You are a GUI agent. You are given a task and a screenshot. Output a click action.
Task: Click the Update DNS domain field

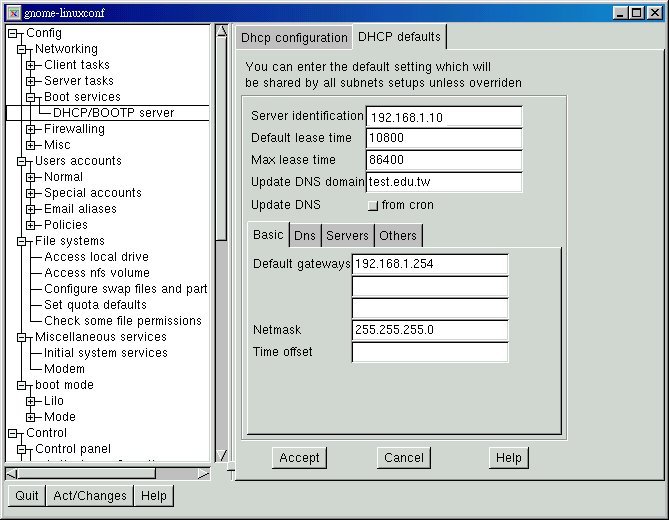pos(444,182)
